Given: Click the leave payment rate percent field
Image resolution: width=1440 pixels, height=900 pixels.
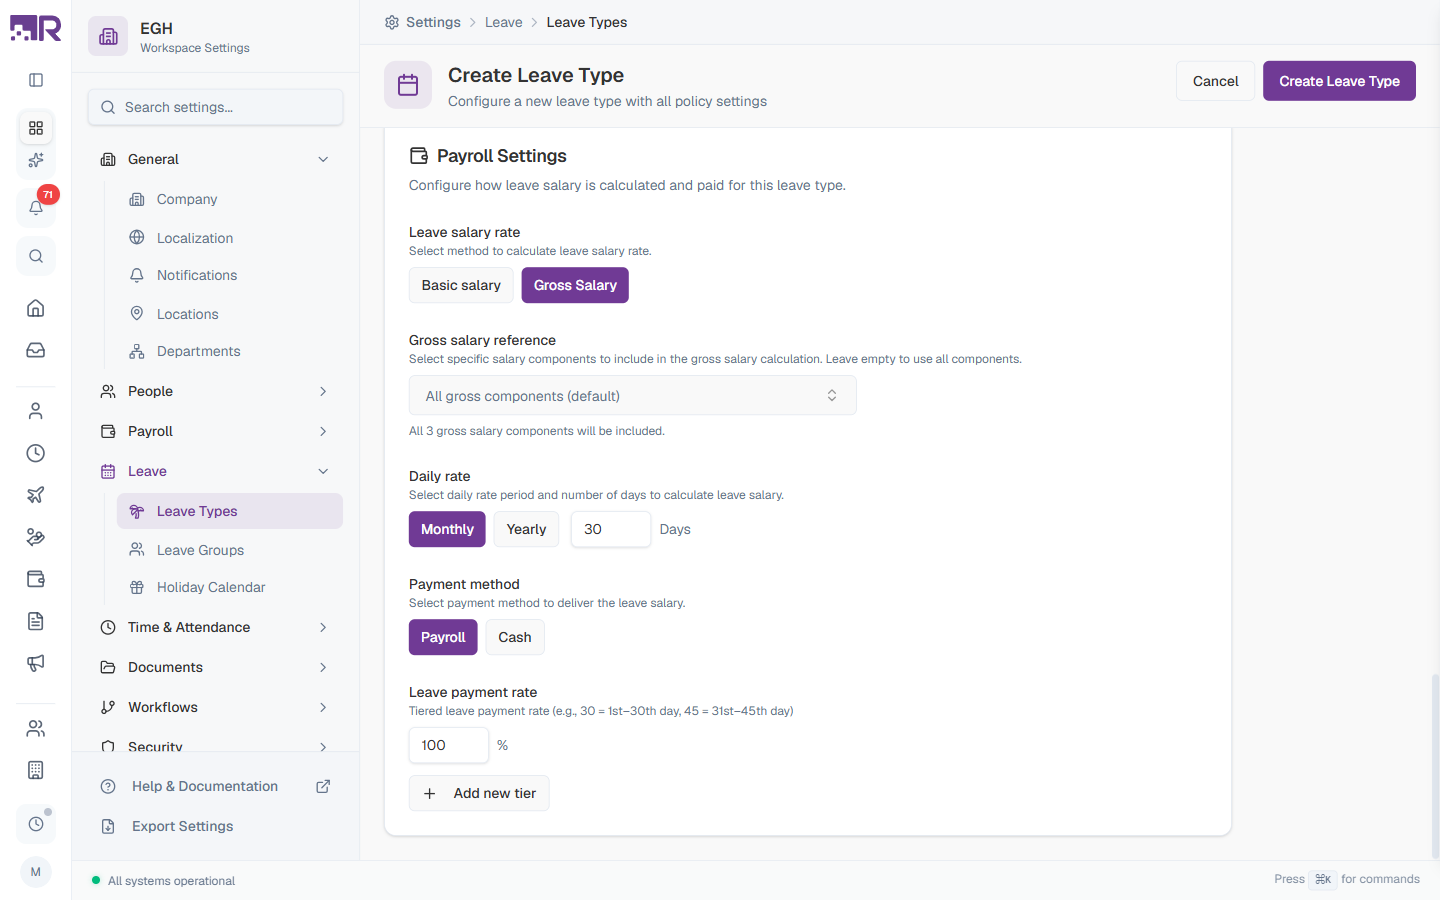Looking at the screenshot, I should (x=449, y=745).
